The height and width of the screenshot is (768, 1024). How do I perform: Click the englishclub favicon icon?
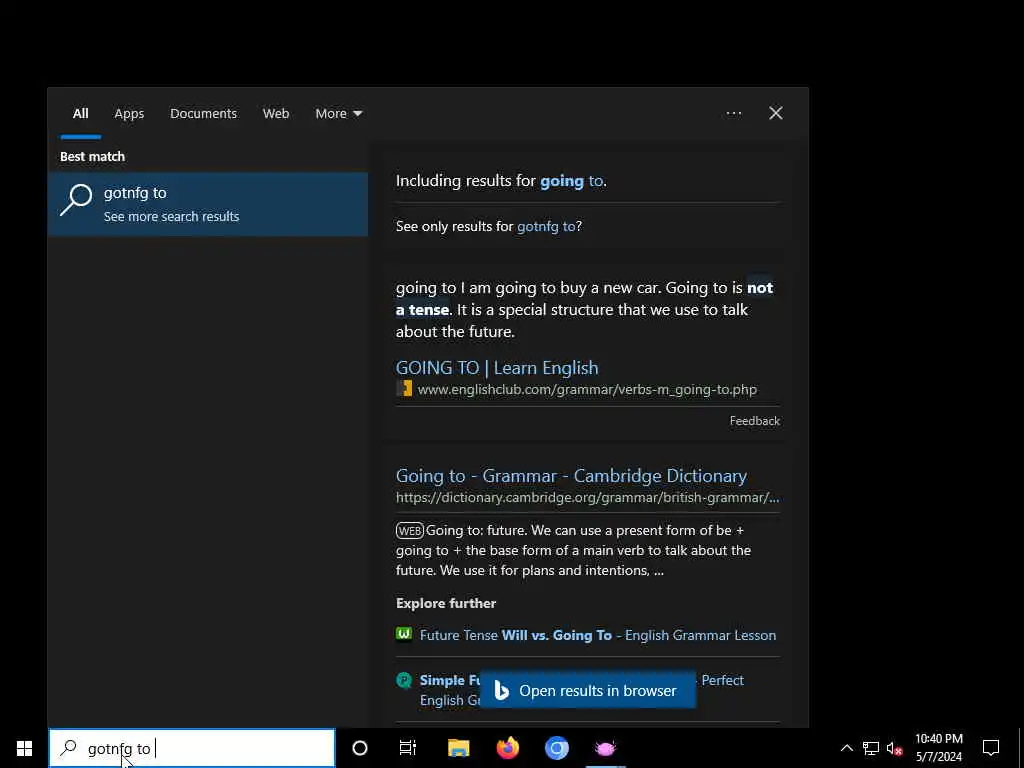404,389
